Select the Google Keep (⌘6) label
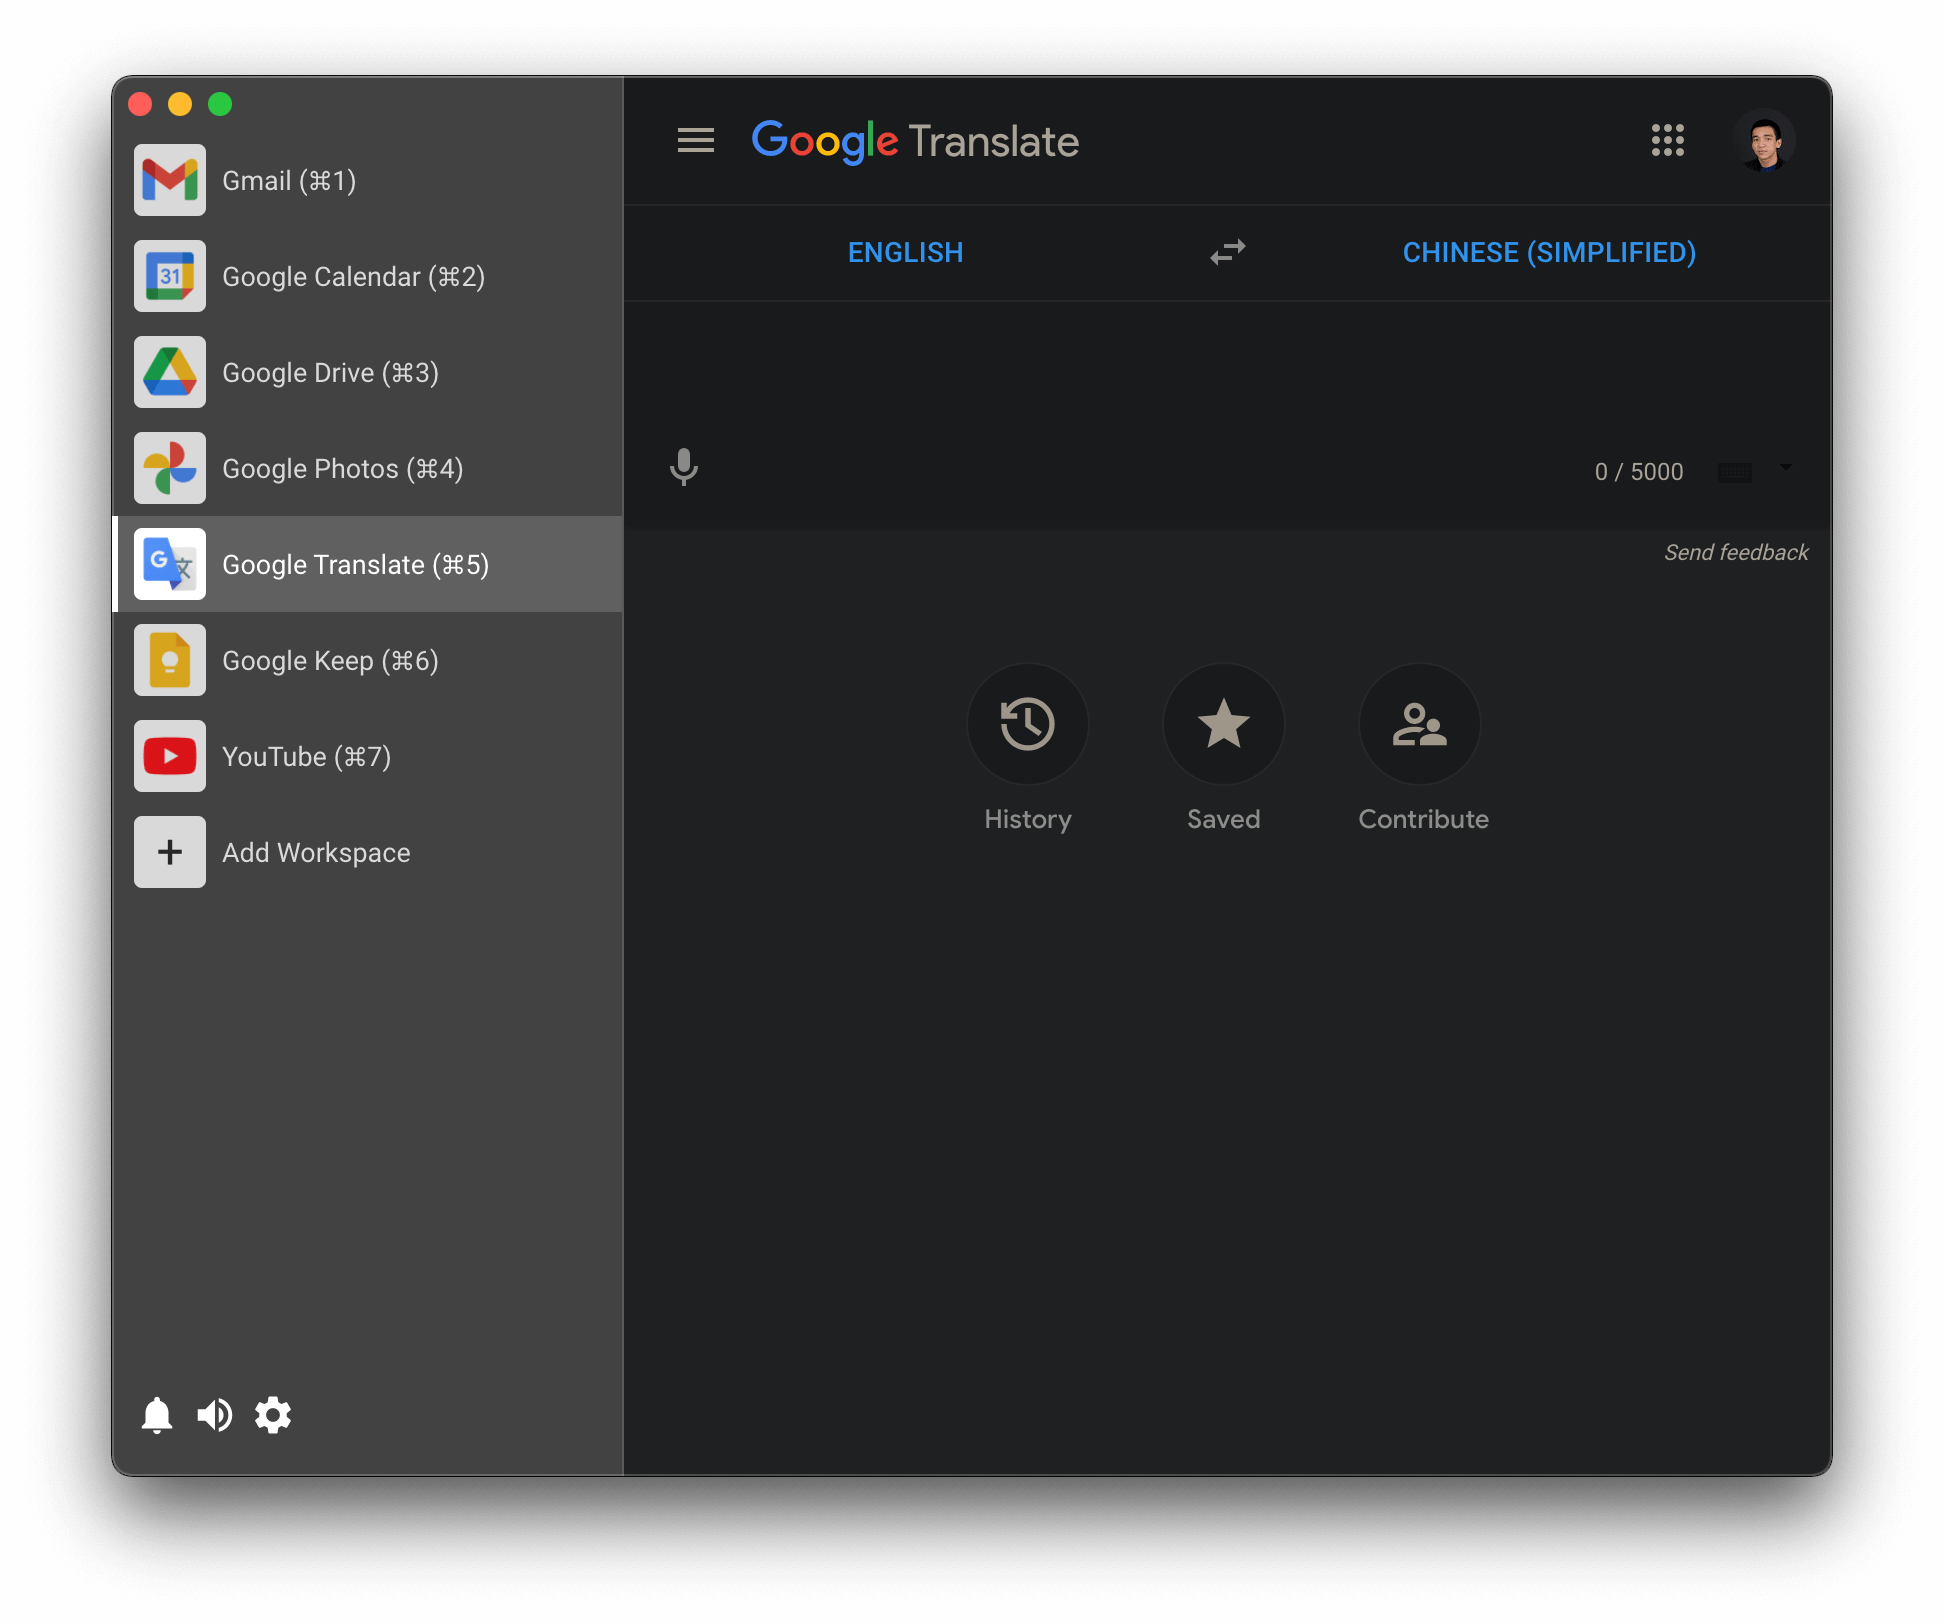The width and height of the screenshot is (1944, 1624). coord(331,661)
